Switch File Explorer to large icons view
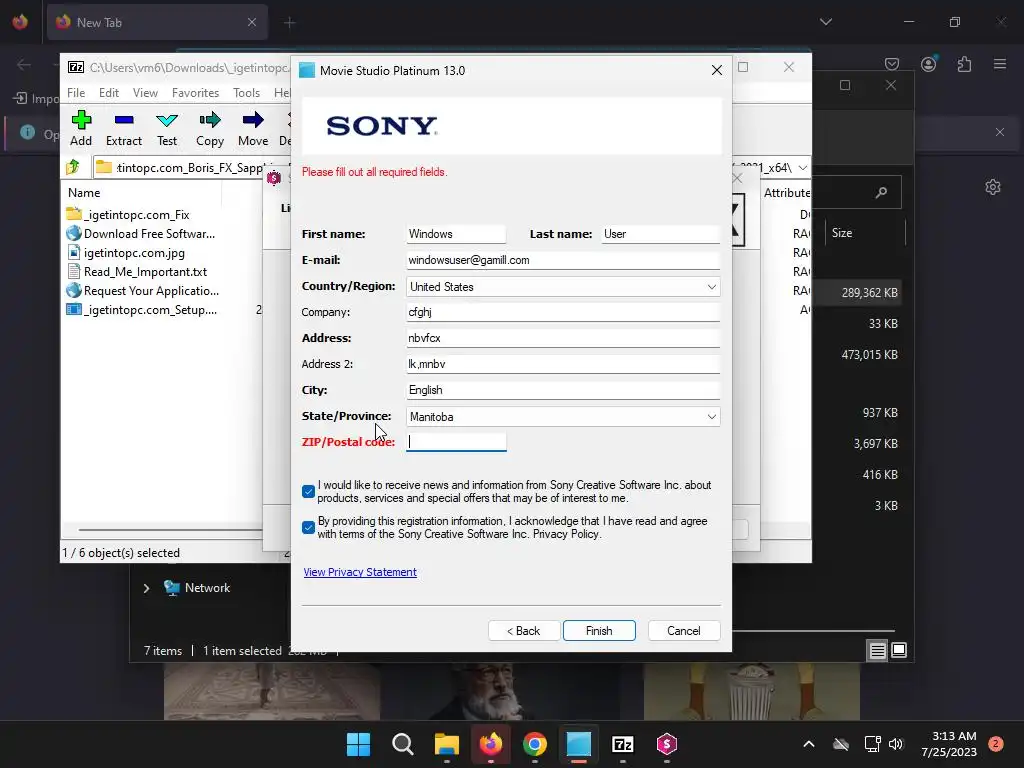Viewport: 1024px width, 768px height. click(899, 650)
